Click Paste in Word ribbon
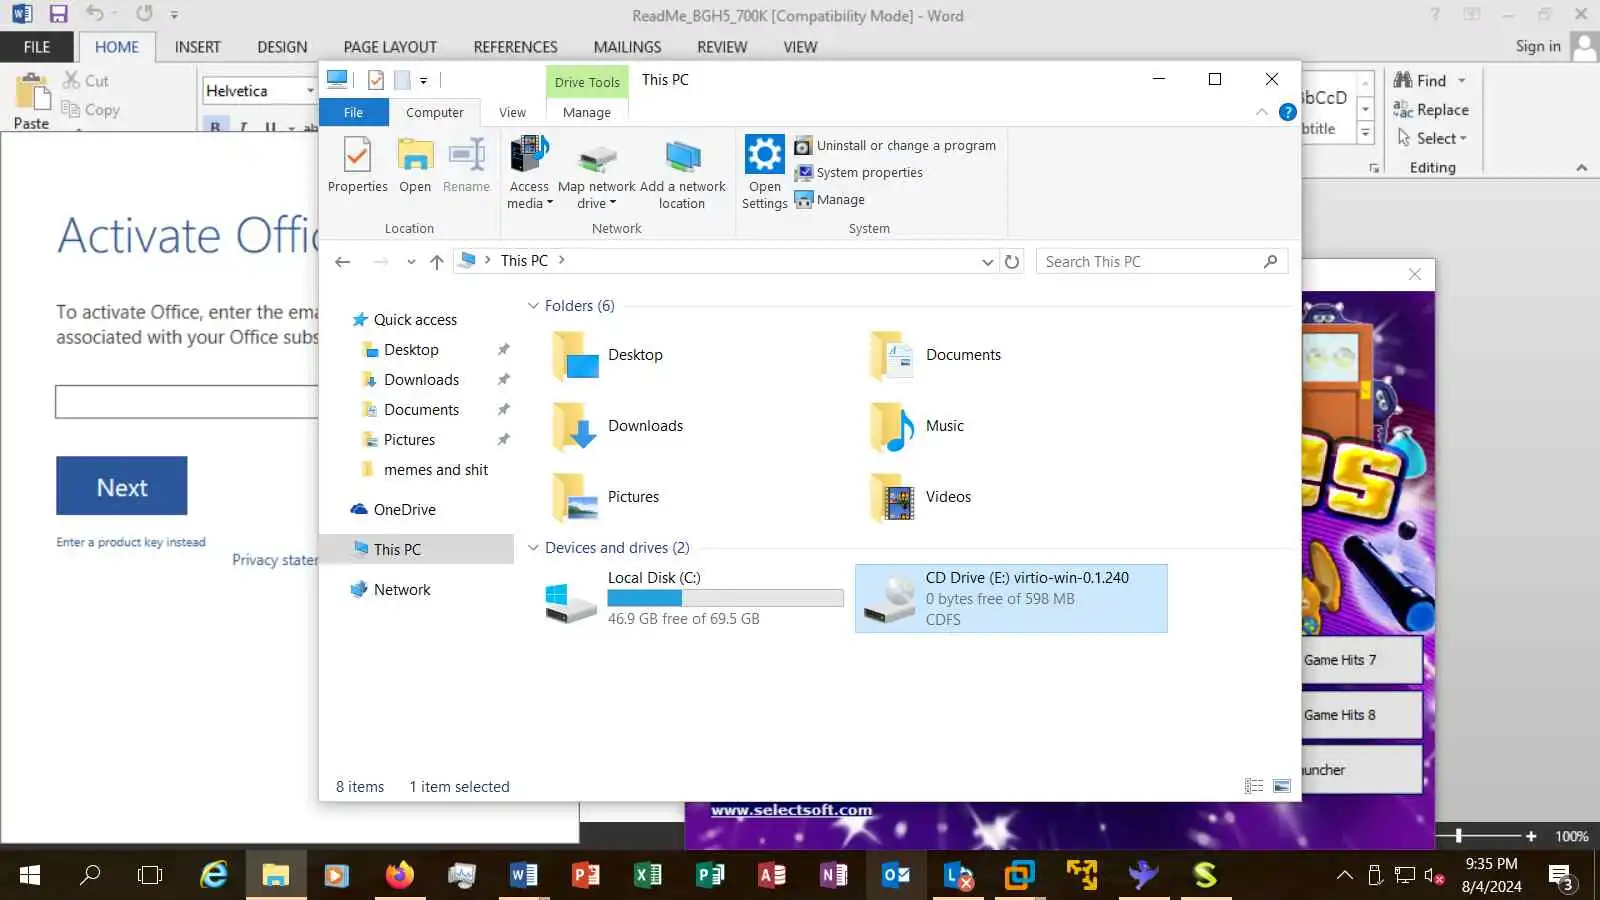Viewport: 1600px width, 900px height. coord(31,101)
